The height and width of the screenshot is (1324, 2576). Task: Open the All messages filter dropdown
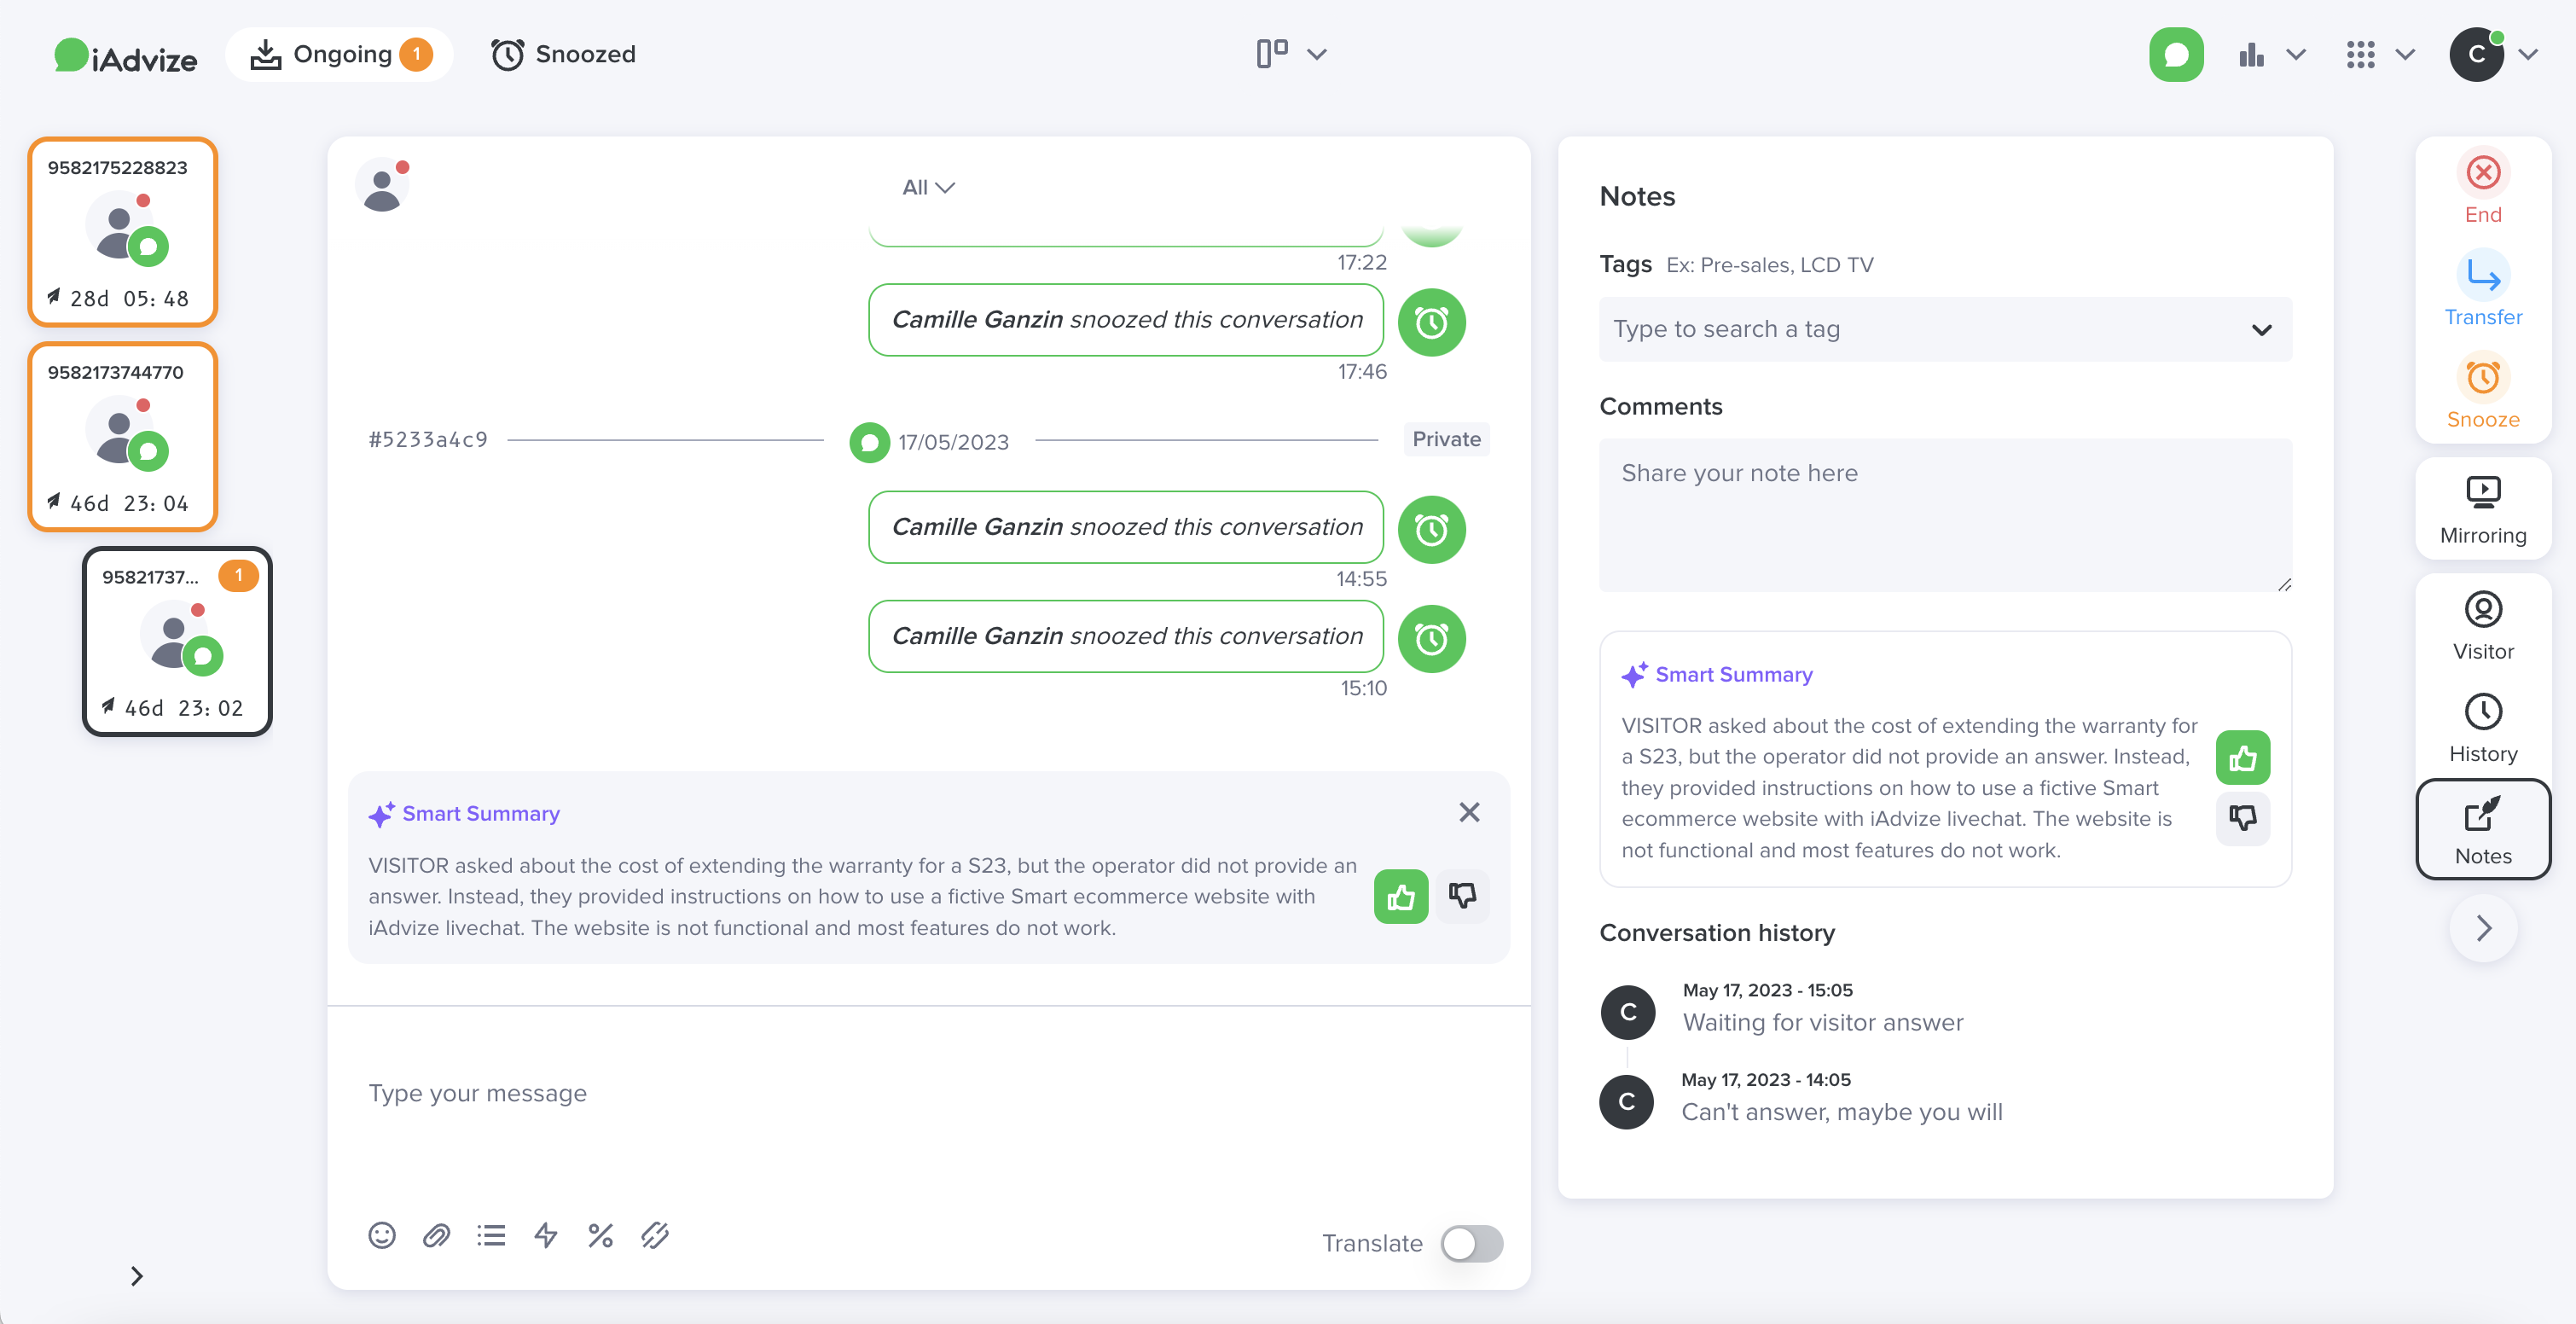pos(928,187)
